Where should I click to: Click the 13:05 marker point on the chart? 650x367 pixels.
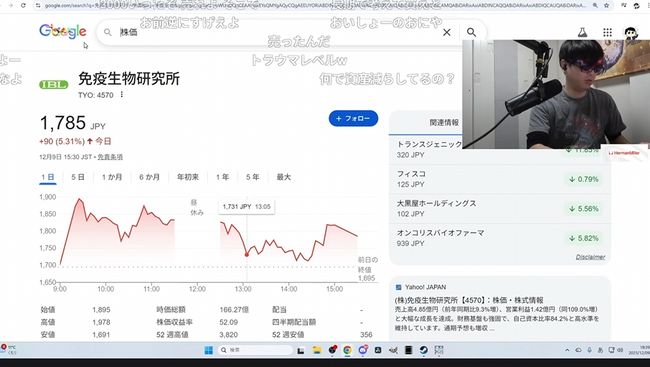click(x=247, y=255)
